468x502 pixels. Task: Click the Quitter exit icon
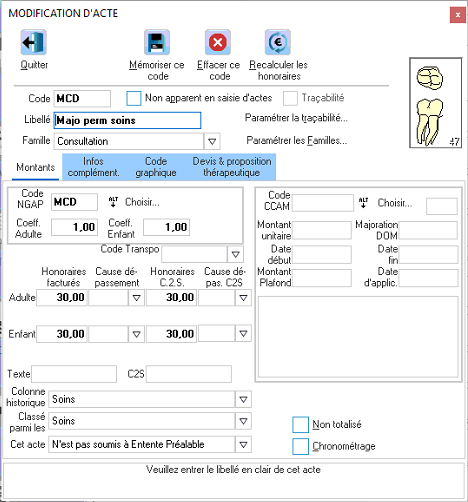tap(33, 42)
